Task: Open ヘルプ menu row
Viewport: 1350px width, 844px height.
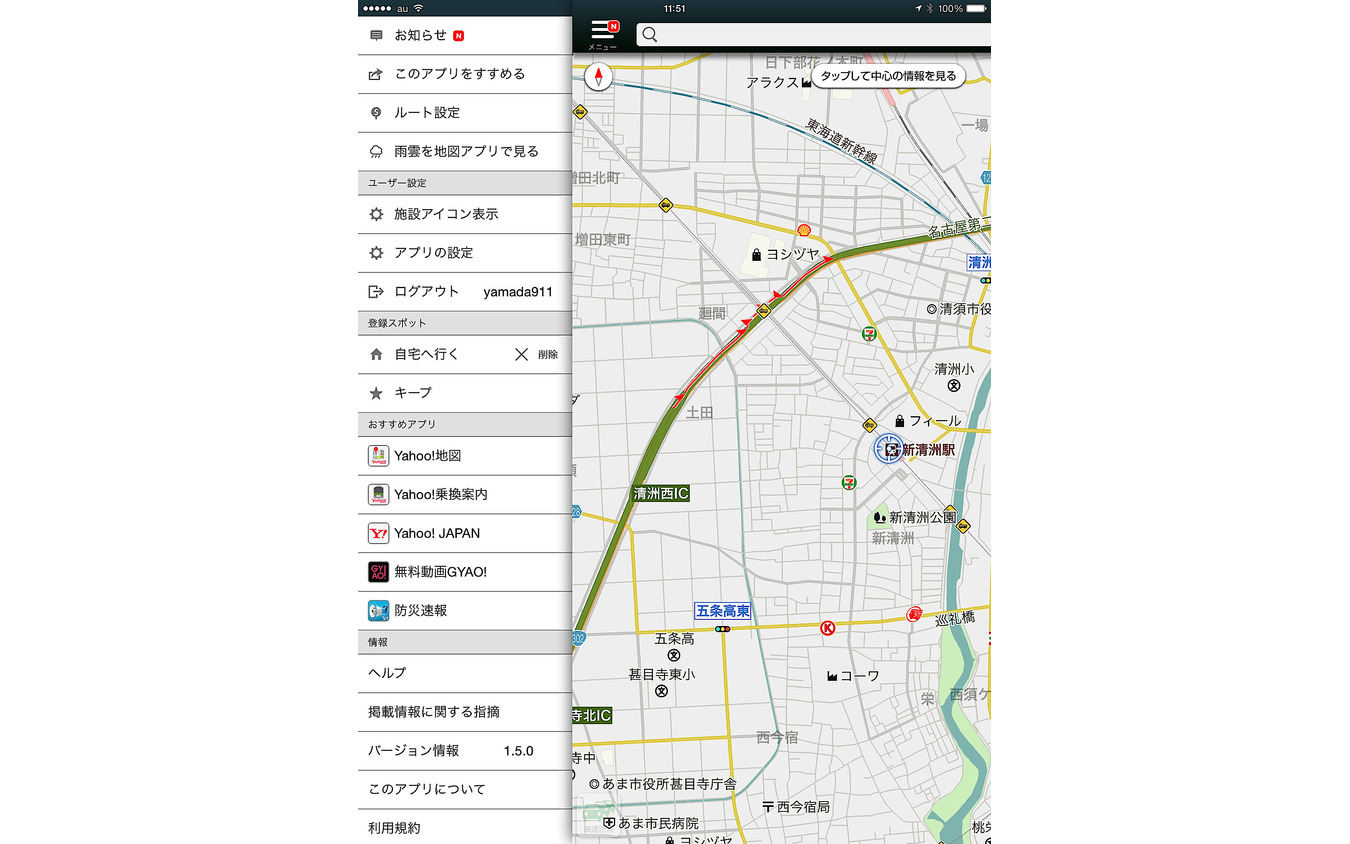Action: coord(465,673)
